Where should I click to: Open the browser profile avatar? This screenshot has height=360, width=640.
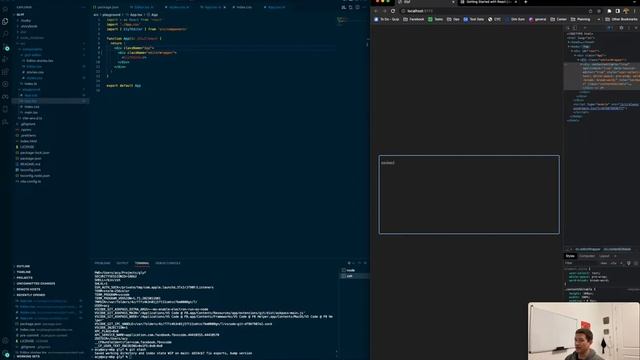626,11
